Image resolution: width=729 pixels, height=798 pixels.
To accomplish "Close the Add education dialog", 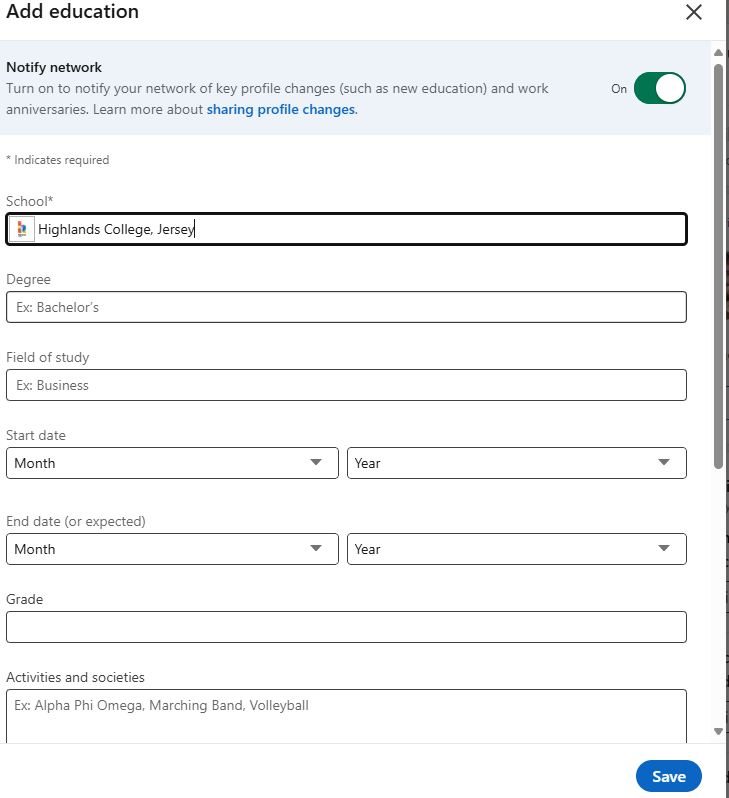I will coord(693,12).
